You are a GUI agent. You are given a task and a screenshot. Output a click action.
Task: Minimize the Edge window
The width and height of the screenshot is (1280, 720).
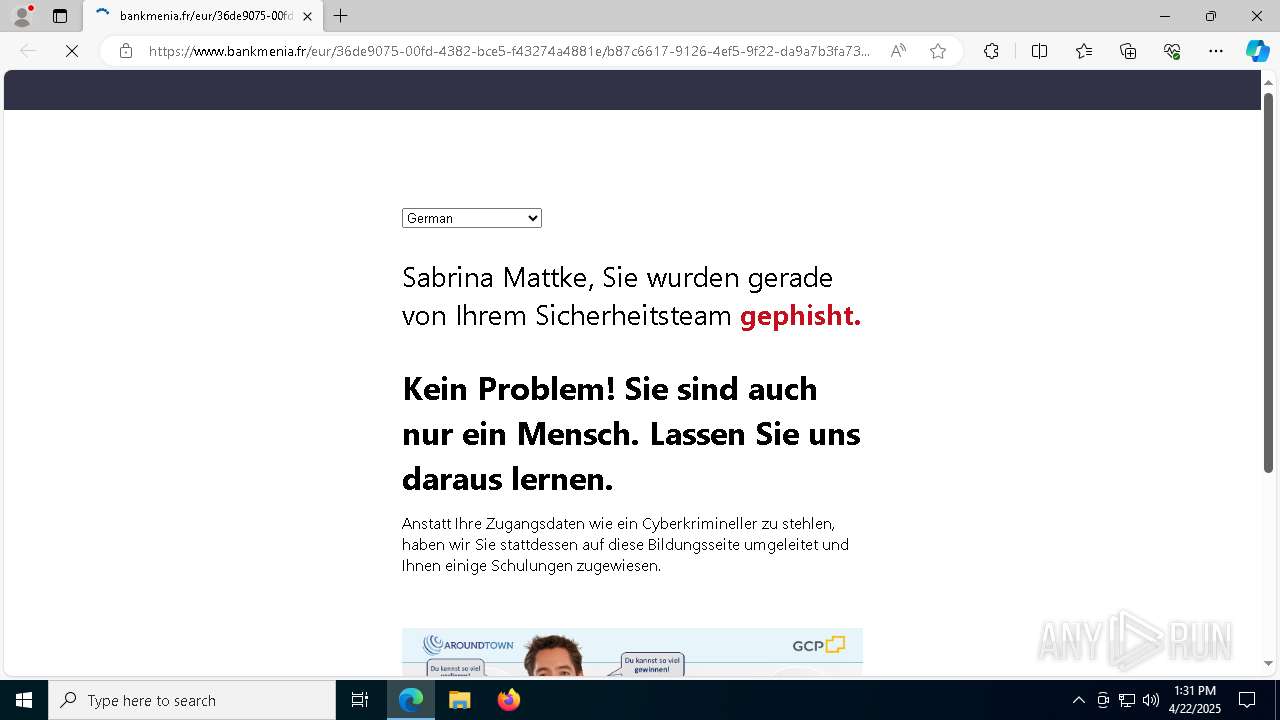pyautogui.click(x=1164, y=16)
